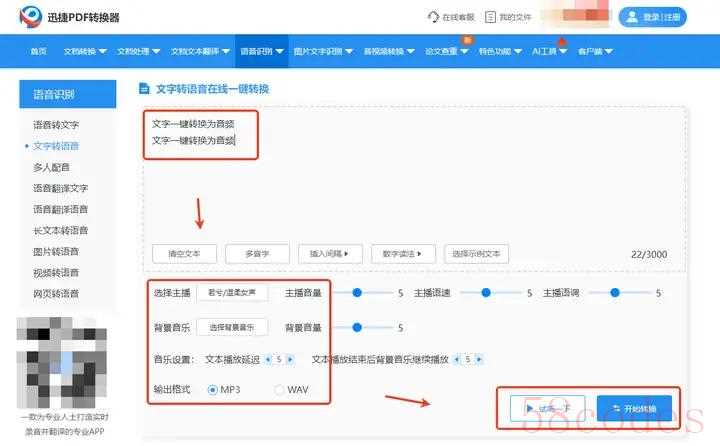Expand the 插入间隔 dropdown
This screenshot has height=446, width=720.
click(x=333, y=253)
